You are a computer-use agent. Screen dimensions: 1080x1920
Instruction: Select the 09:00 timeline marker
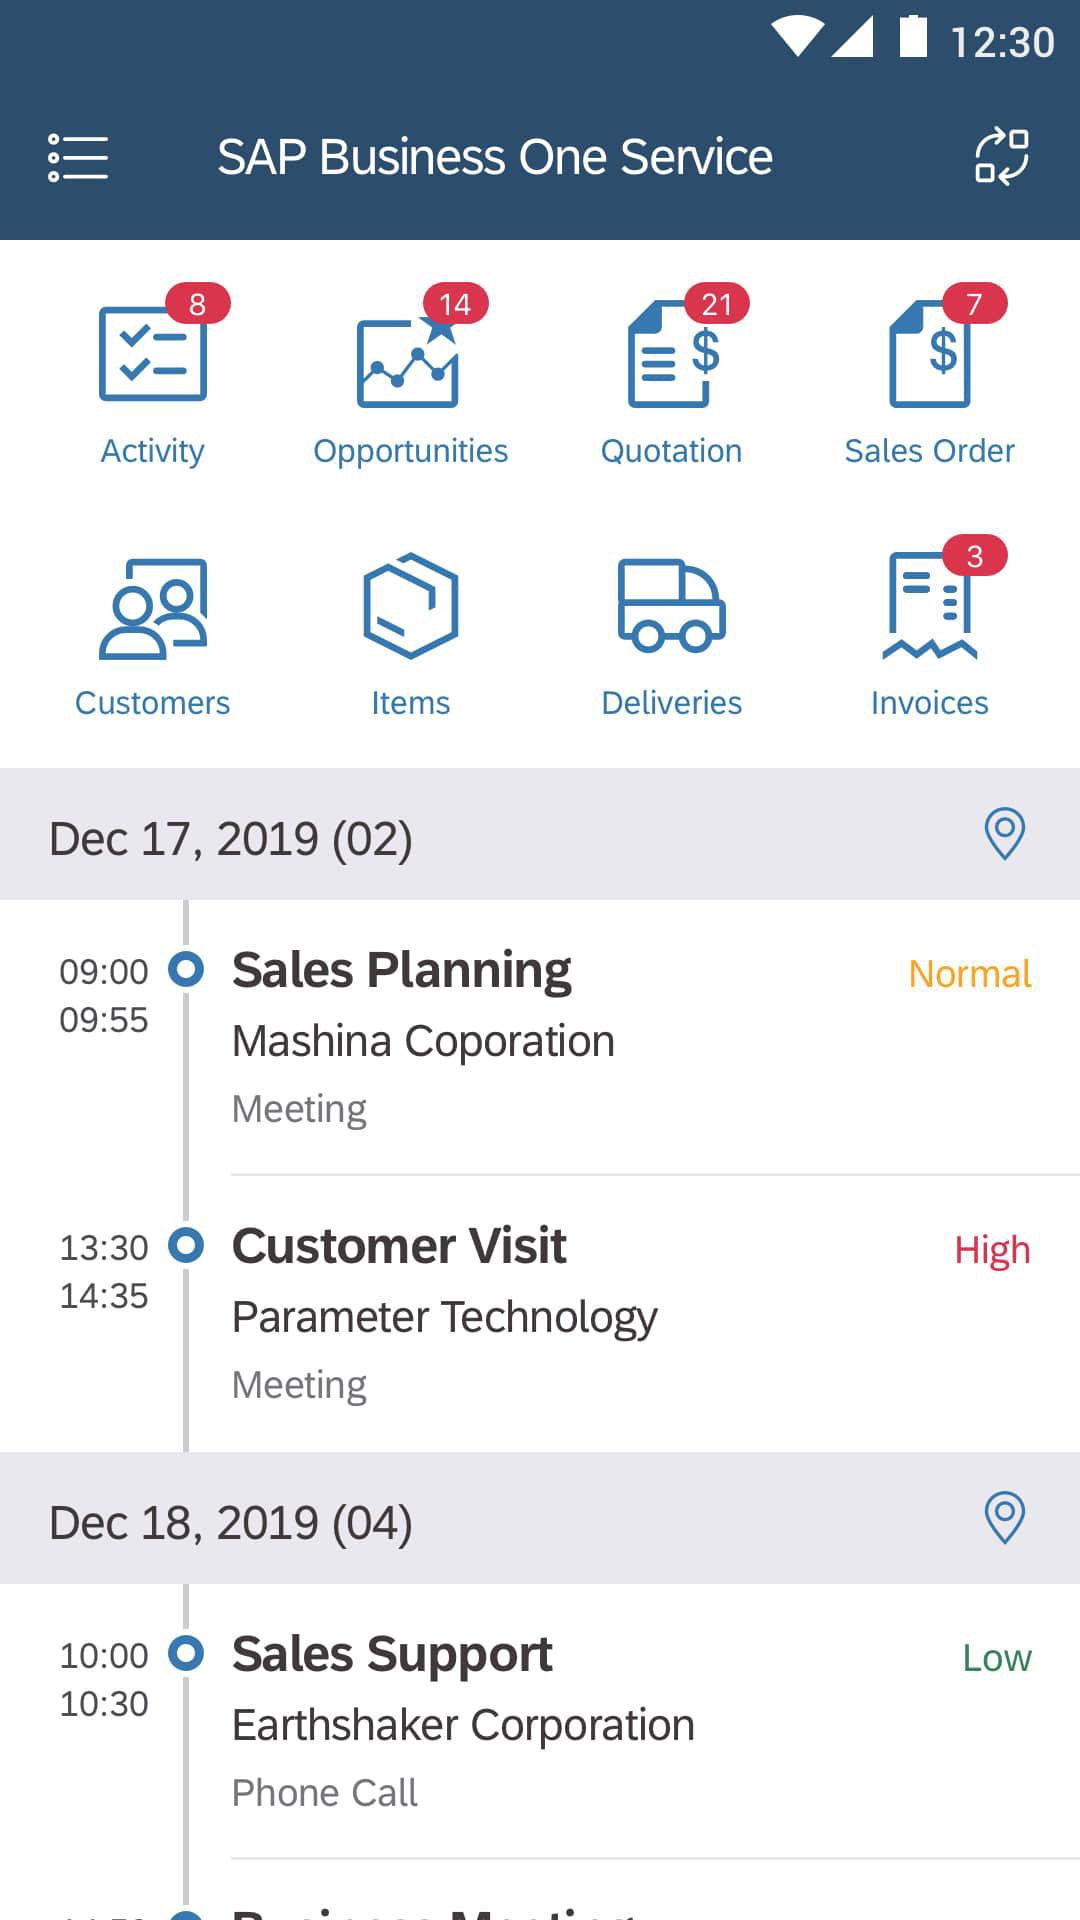186,968
